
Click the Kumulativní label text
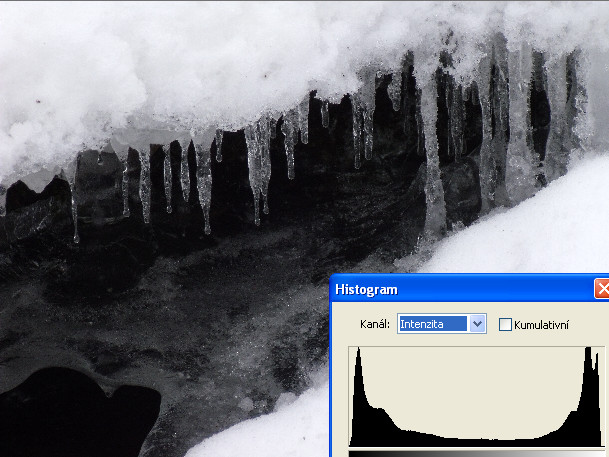coord(541,324)
